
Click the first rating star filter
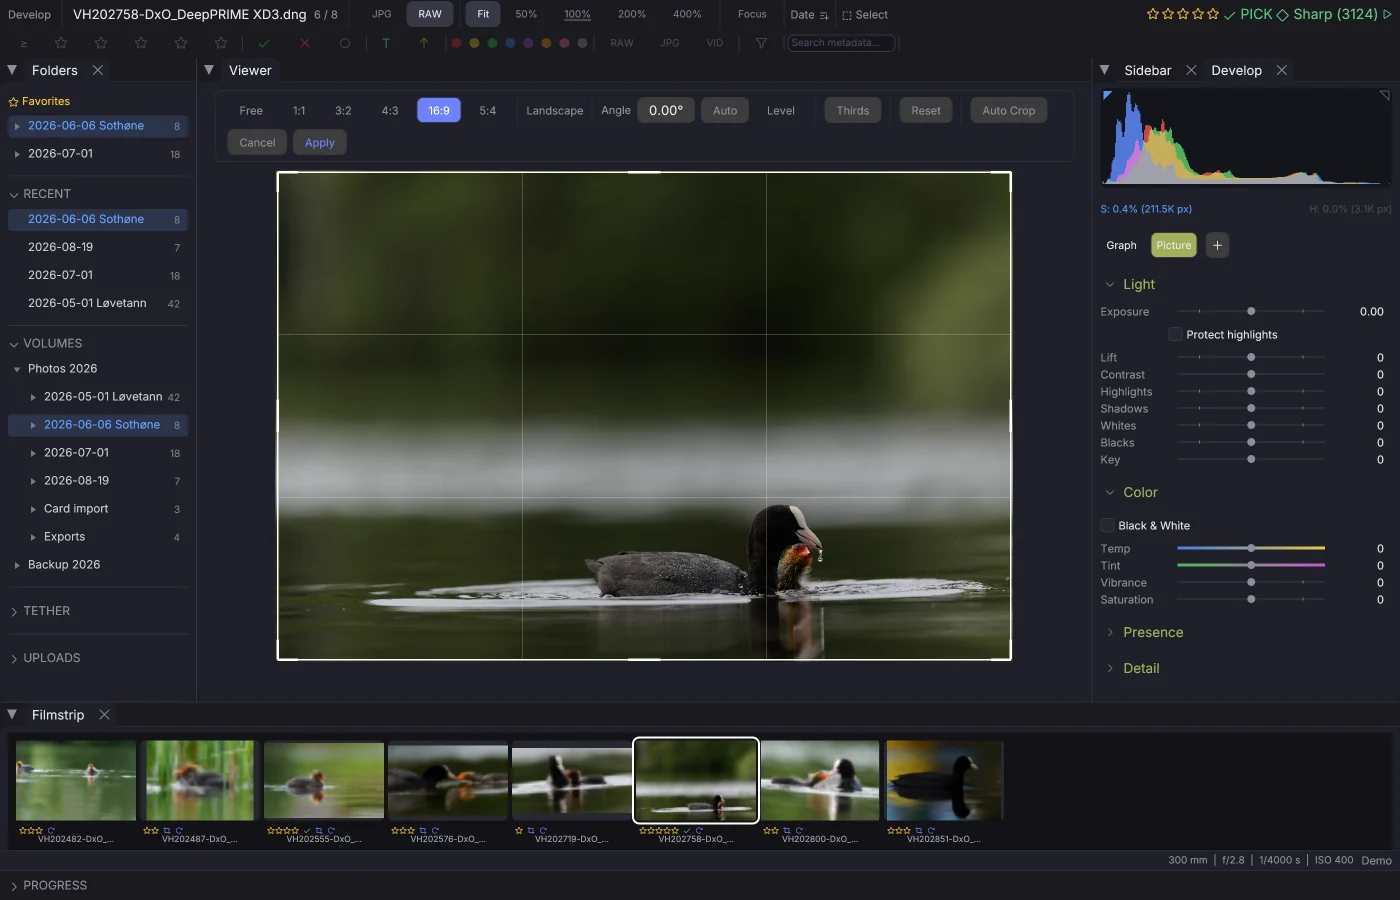click(61, 43)
